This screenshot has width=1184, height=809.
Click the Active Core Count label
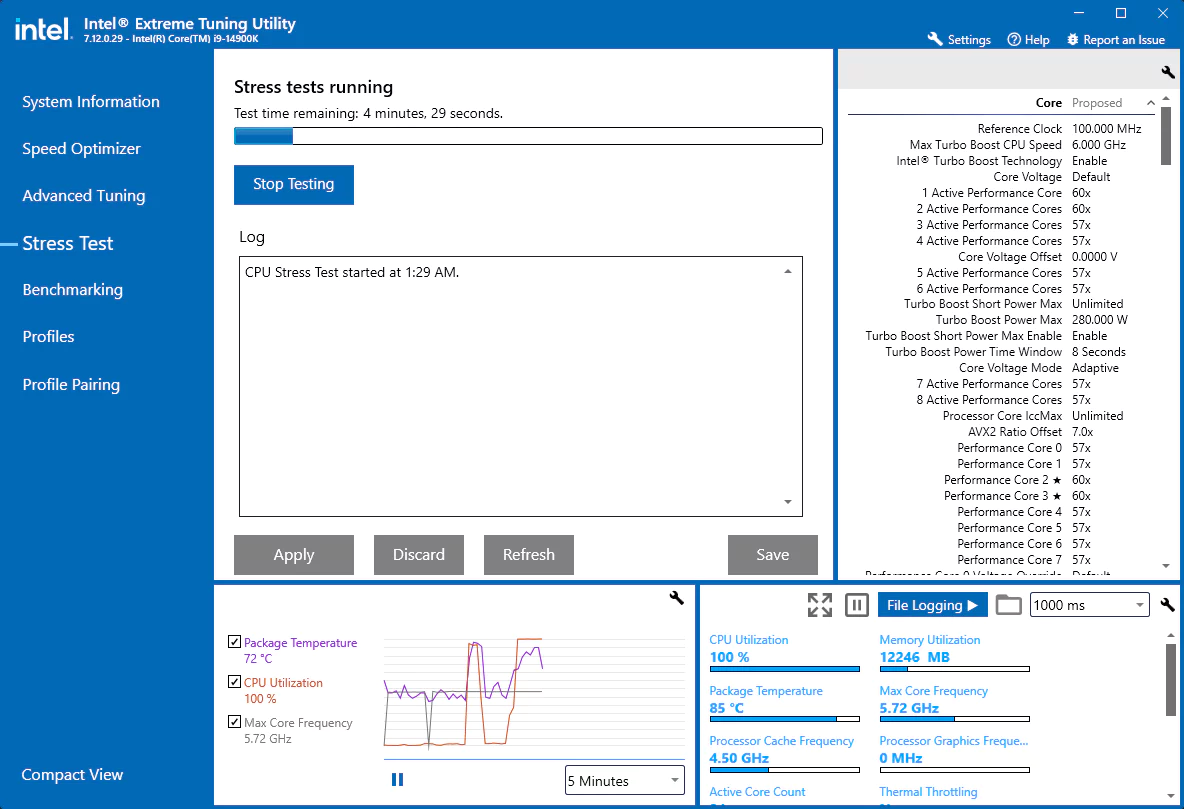coord(757,792)
